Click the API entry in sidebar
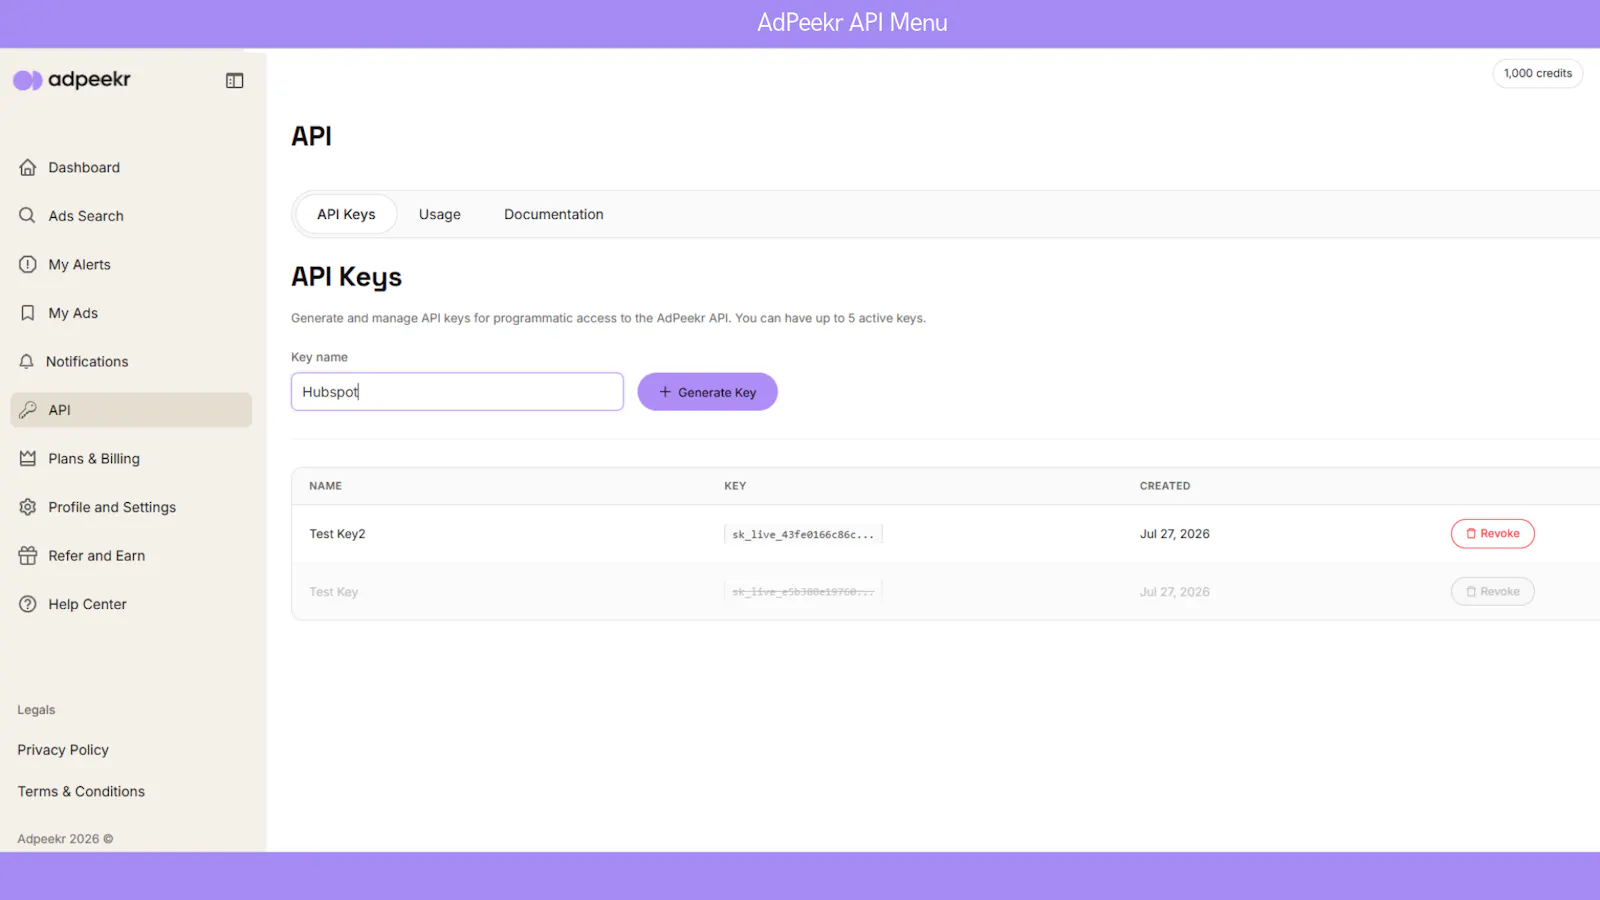Viewport: 1600px width, 900px height. [x=131, y=410]
